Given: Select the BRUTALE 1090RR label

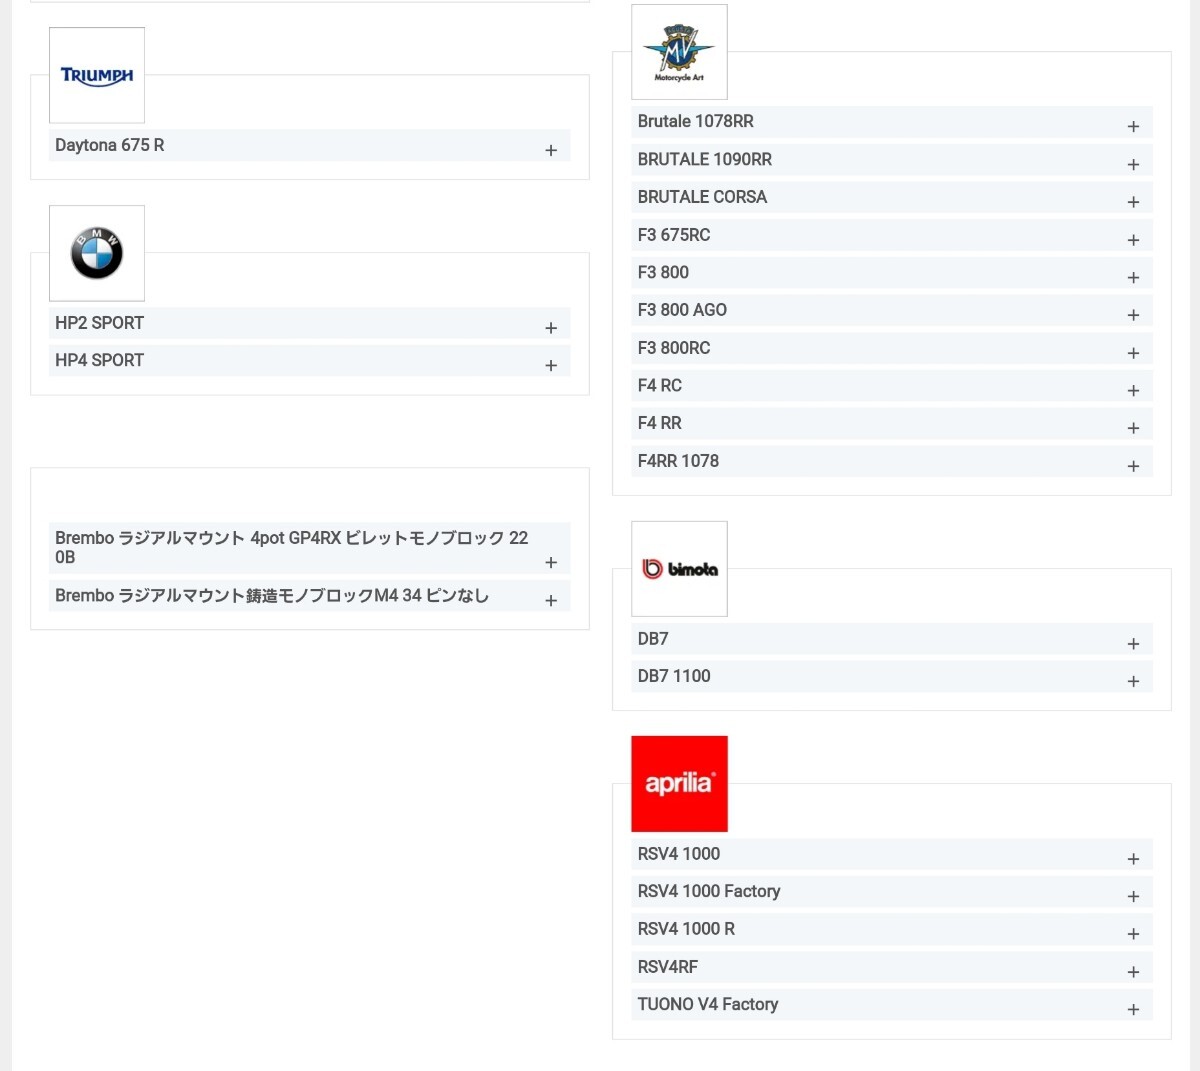Looking at the screenshot, I should coord(705,159).
